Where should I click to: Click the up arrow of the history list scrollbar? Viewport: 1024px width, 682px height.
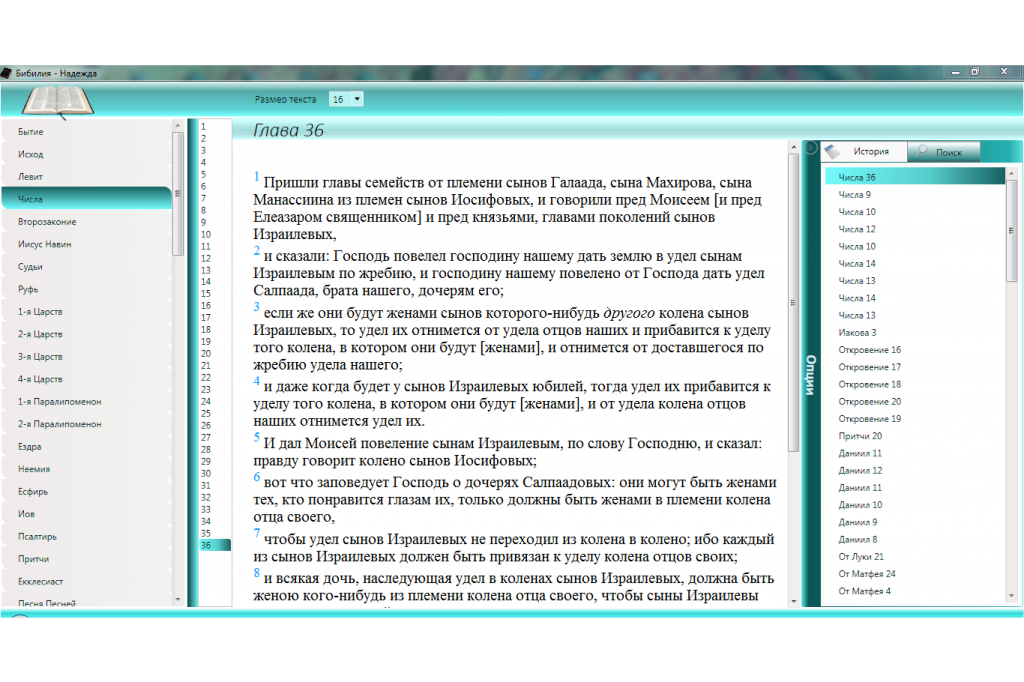tap(1011, 173)
